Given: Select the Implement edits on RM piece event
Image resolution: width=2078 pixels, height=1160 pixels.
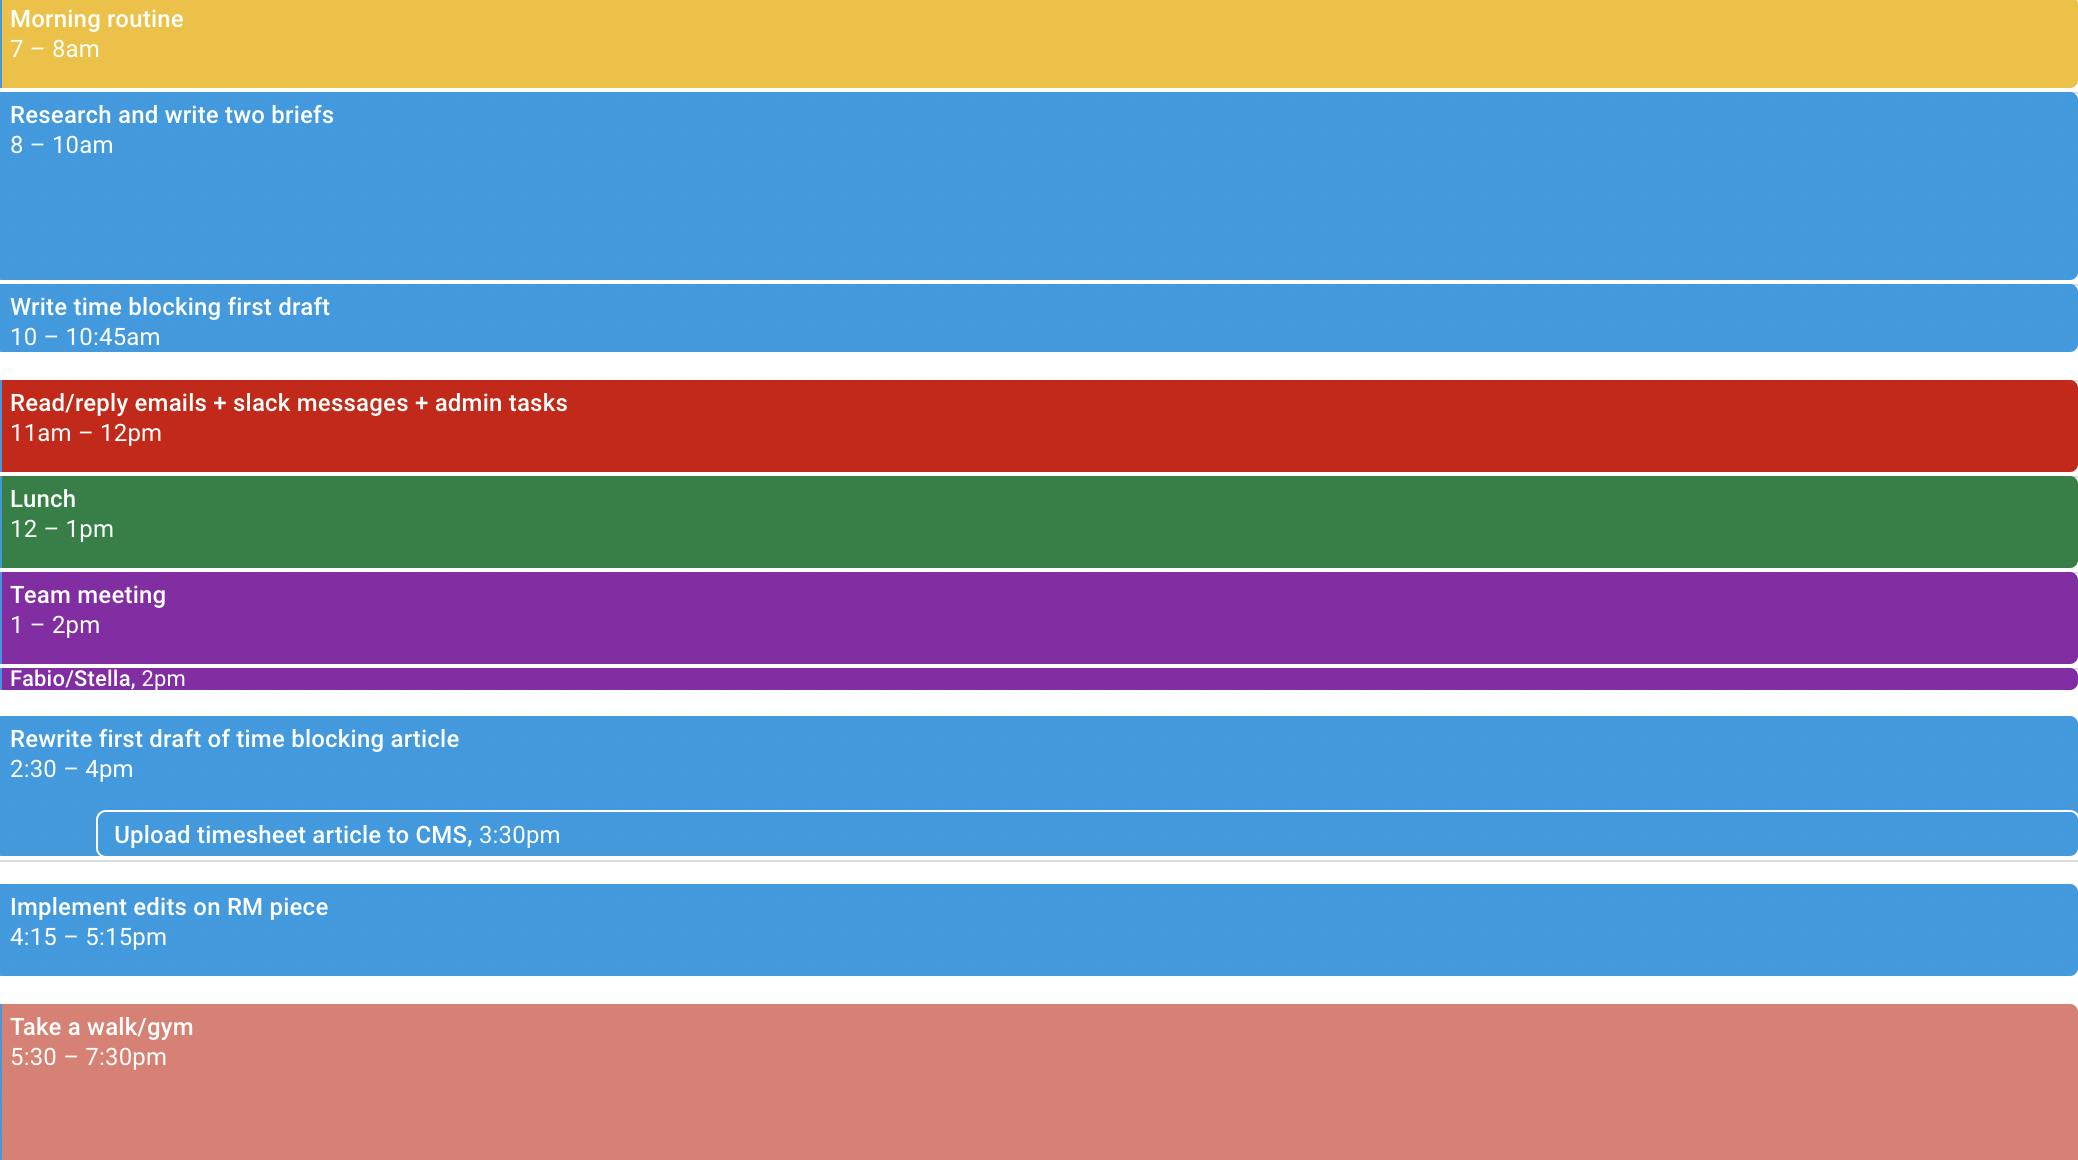Looking at the screenshot, I should point(1039,930).
